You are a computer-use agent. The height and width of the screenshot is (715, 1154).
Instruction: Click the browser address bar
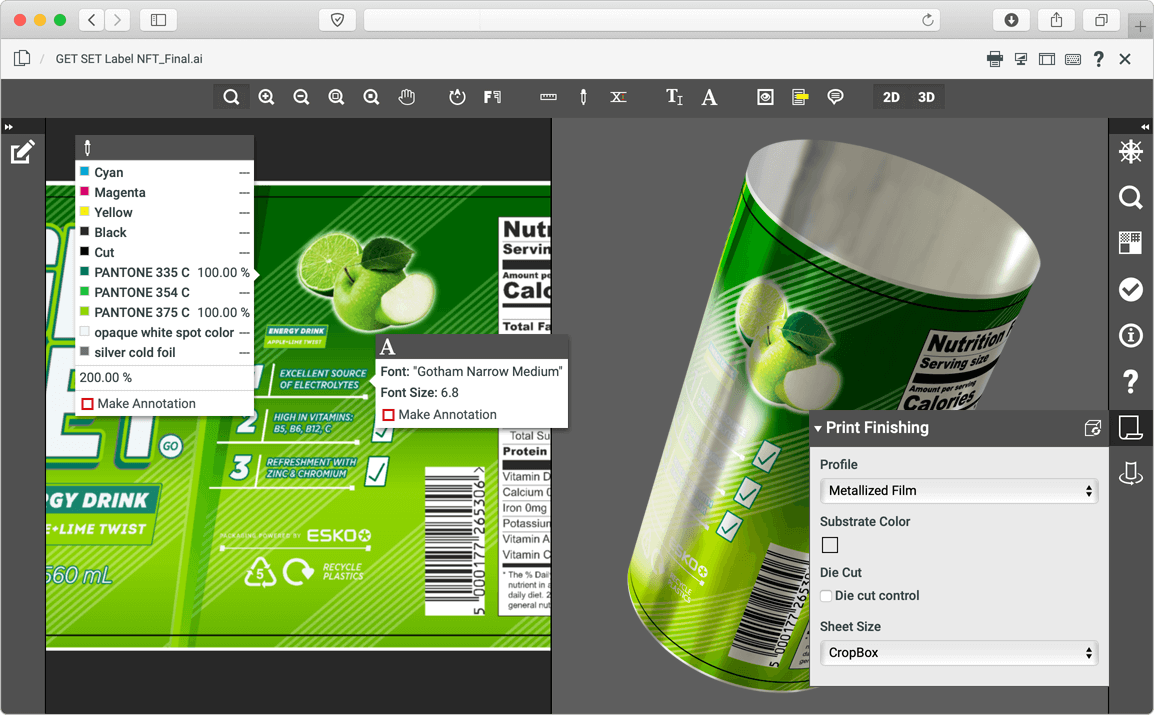[654, 20]
